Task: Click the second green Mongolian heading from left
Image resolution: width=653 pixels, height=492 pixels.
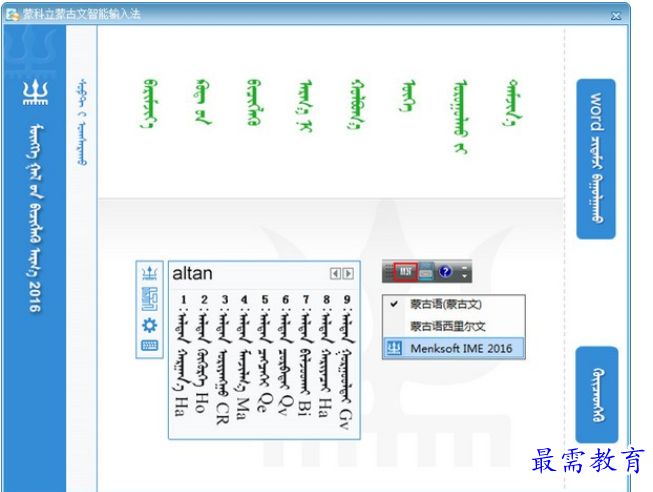Action: click(x=202, y=102)
